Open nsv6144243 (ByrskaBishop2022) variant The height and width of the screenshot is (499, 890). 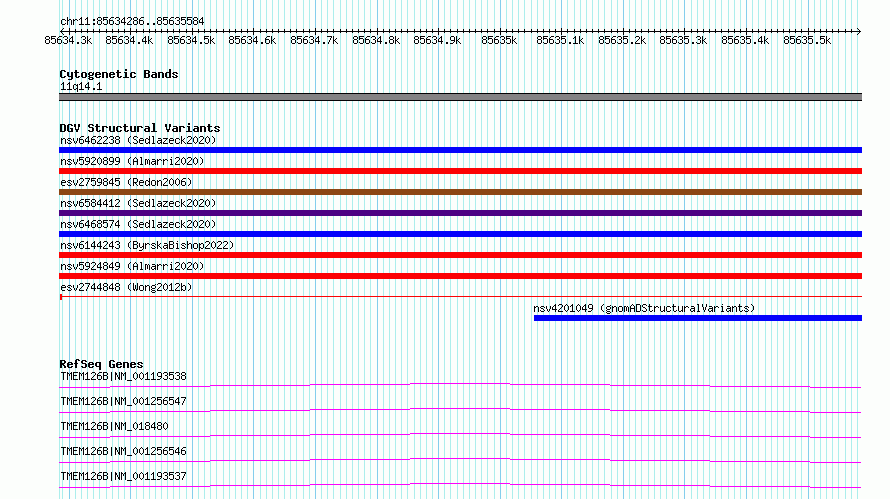(x=147, y=245)
